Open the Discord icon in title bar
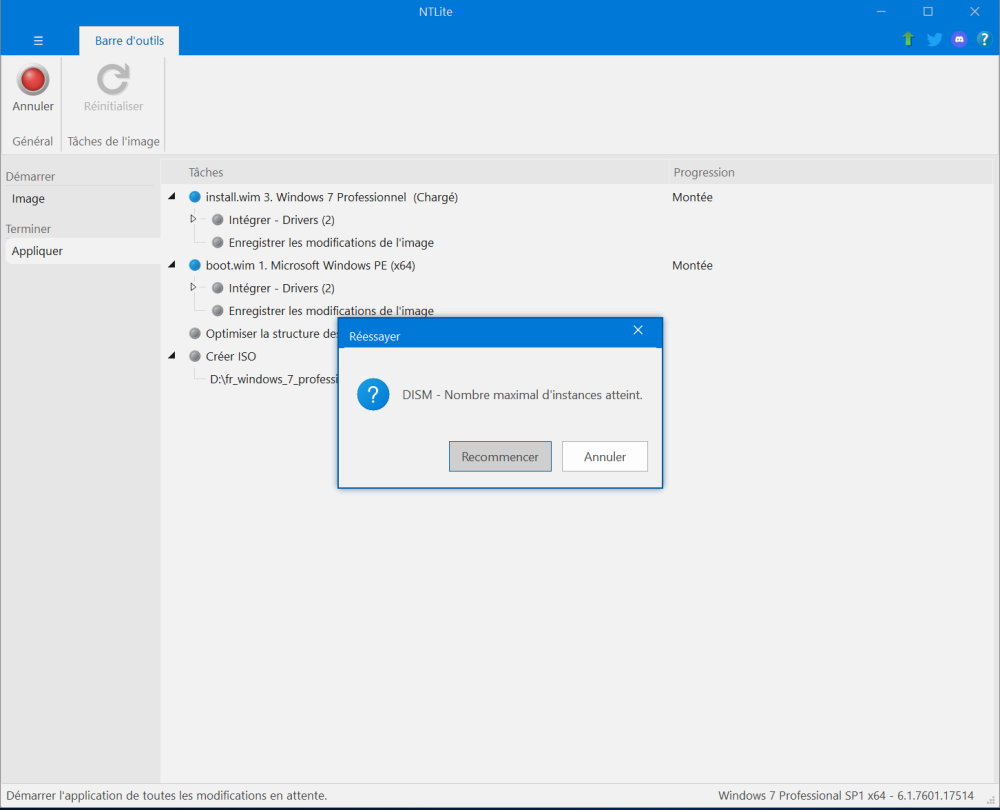This screenshot has height=810, width=1000. pos(959,40)
